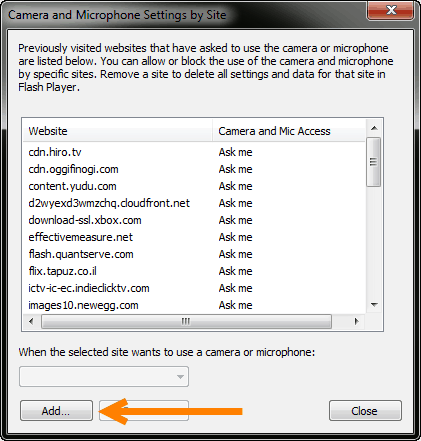Click the horizontal scrollbar left arrow
Viewport: 421px width, 441px height.
31,322
